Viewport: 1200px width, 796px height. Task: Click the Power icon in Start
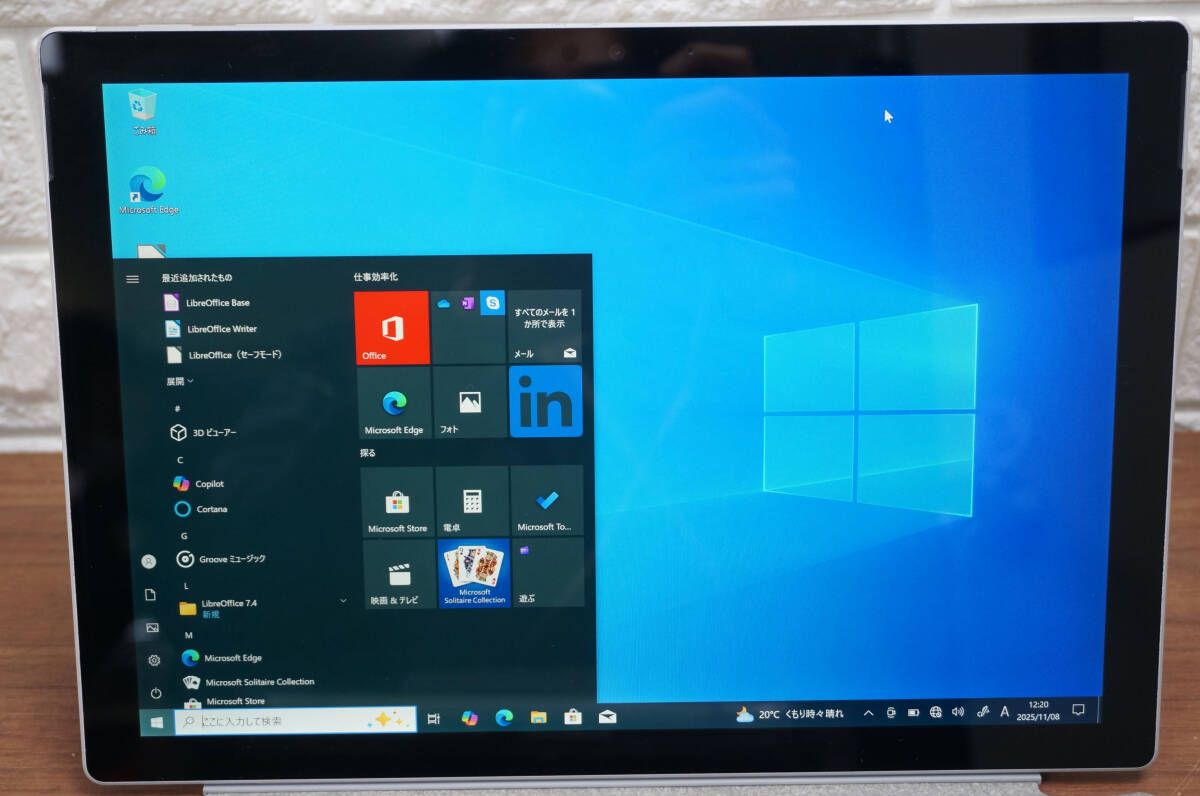point(156,692)
